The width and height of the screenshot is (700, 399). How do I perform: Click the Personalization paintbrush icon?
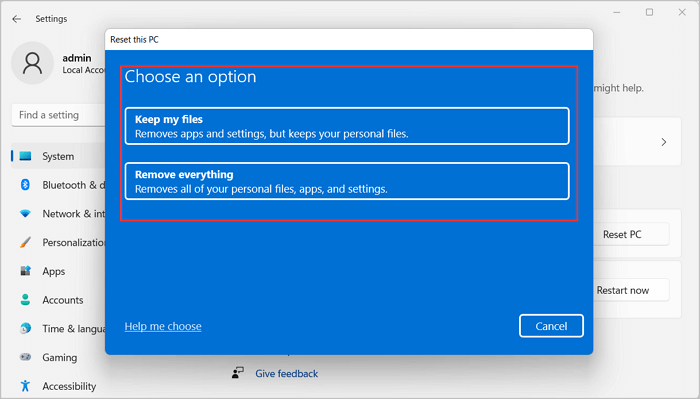pos(25,242)
